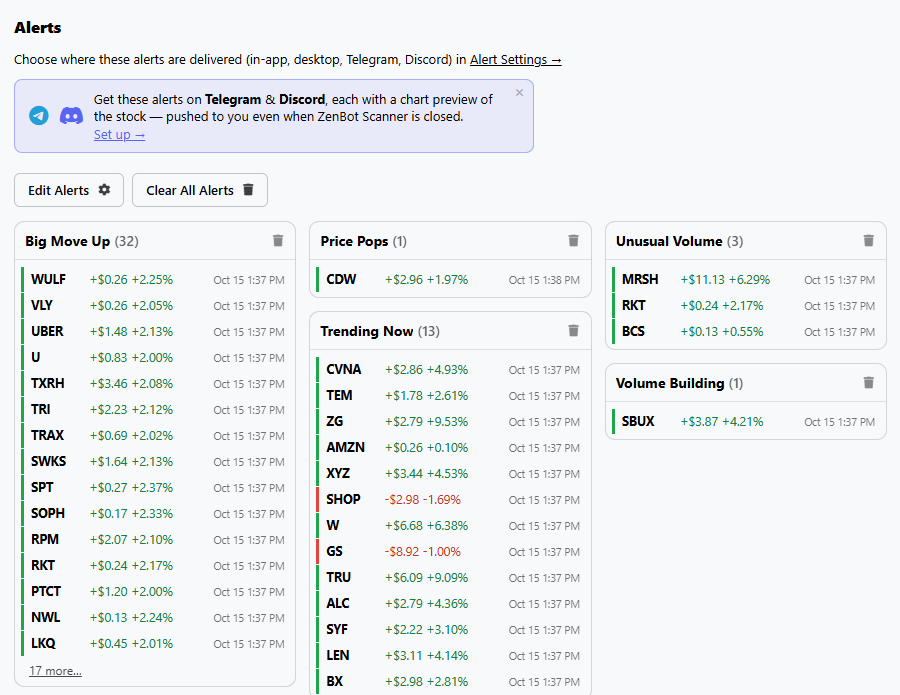
Task: Open the TRI alert entry
Action: (155, 409)
